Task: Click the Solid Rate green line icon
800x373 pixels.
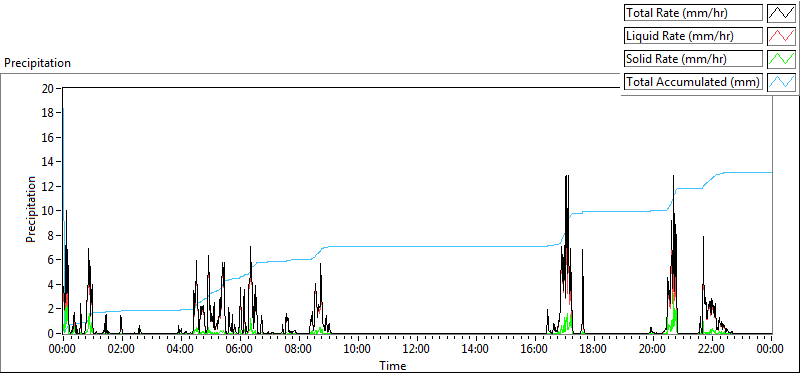Action: tap(782, 59)
